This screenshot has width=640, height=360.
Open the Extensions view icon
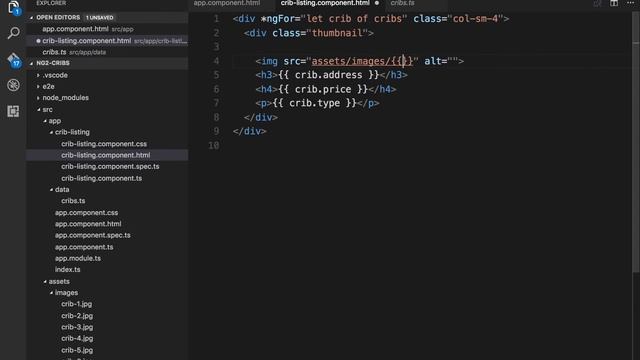click(x=13, y=111)
